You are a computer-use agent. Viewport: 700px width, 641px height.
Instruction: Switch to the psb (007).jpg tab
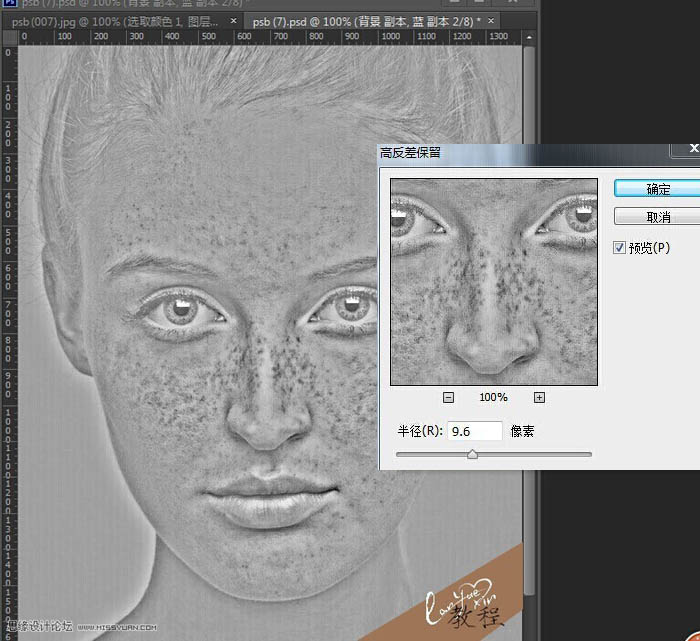[115, 21]
